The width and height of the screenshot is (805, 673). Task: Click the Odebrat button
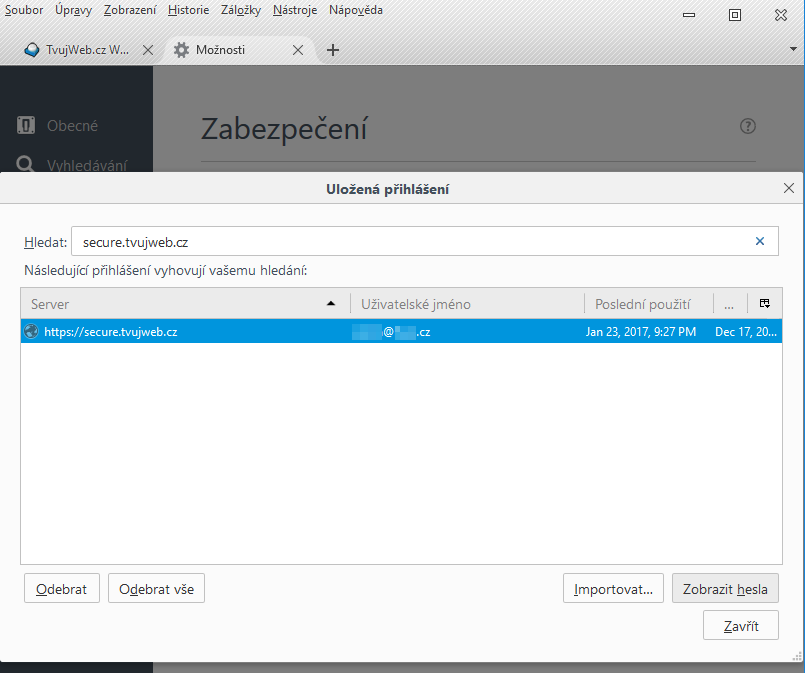tap(61, 589)
